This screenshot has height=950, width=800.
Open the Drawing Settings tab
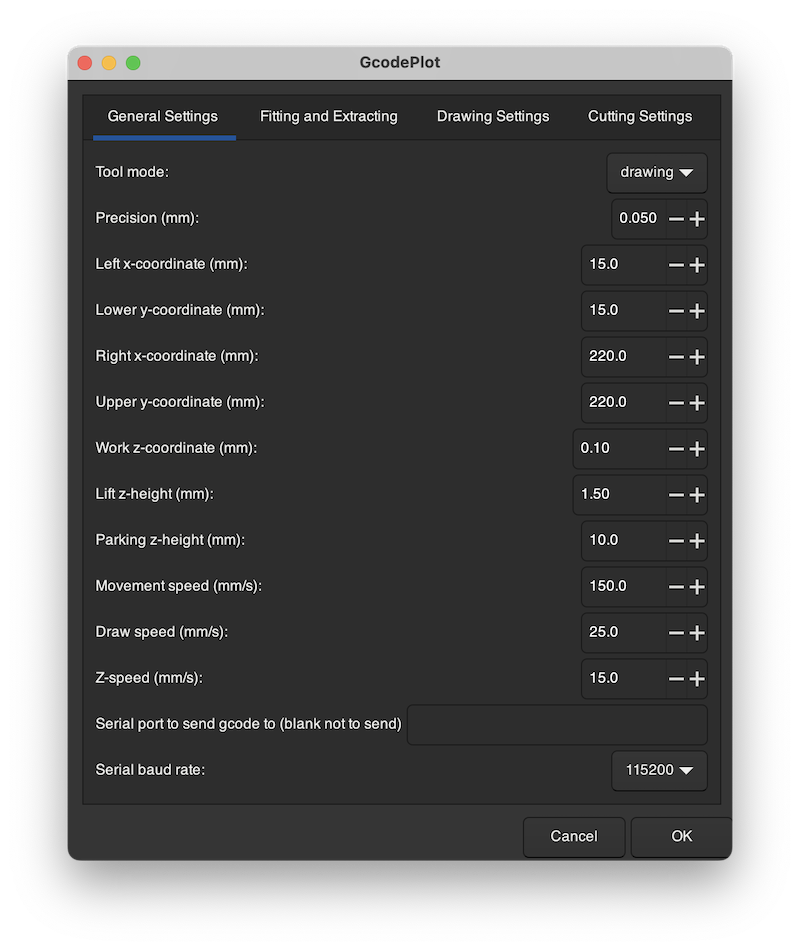click(x=493, y=116)
